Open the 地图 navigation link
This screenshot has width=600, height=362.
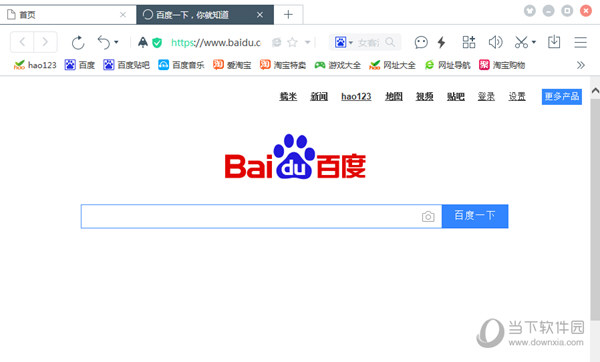tap(394, 96)
